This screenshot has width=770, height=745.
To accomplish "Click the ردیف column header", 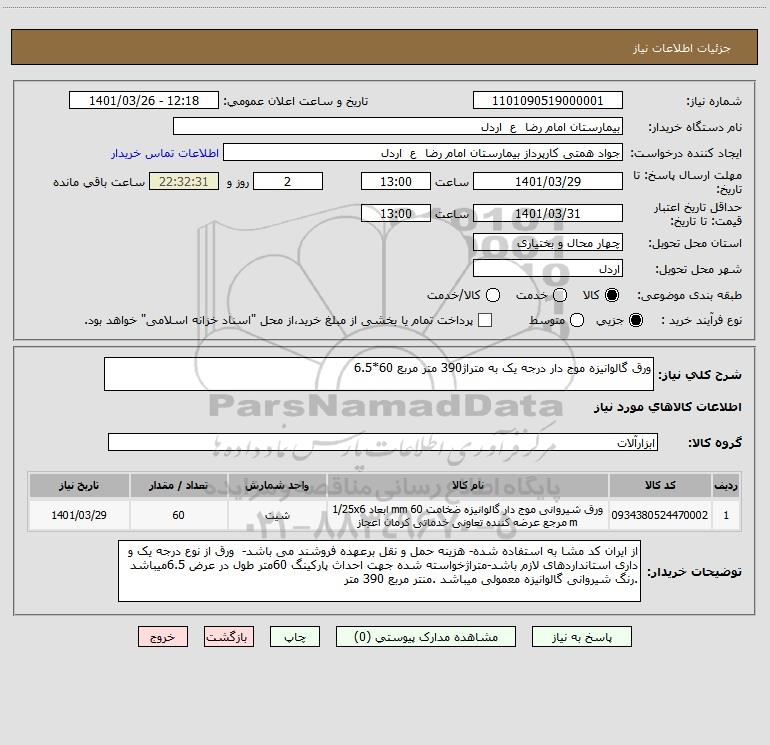I will pos(726,485).
